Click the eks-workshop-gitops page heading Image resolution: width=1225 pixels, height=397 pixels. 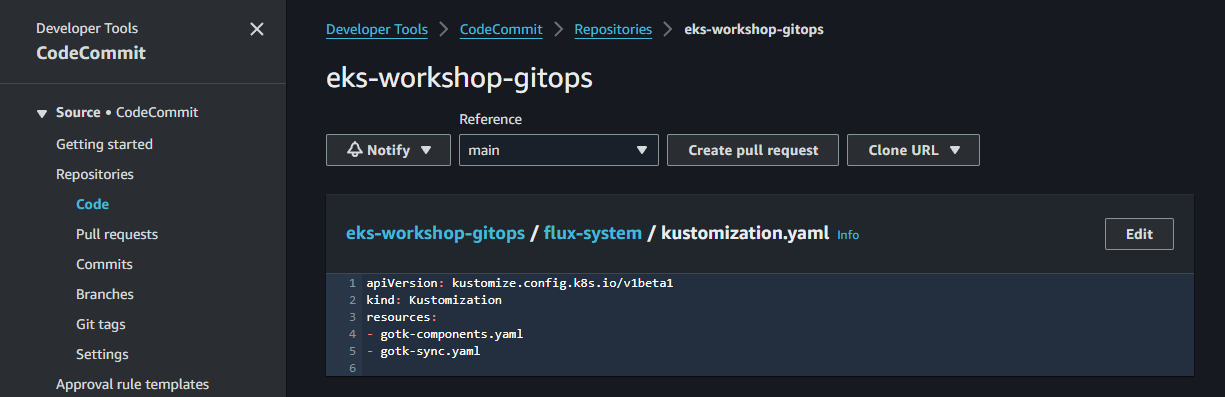point(460,79)
